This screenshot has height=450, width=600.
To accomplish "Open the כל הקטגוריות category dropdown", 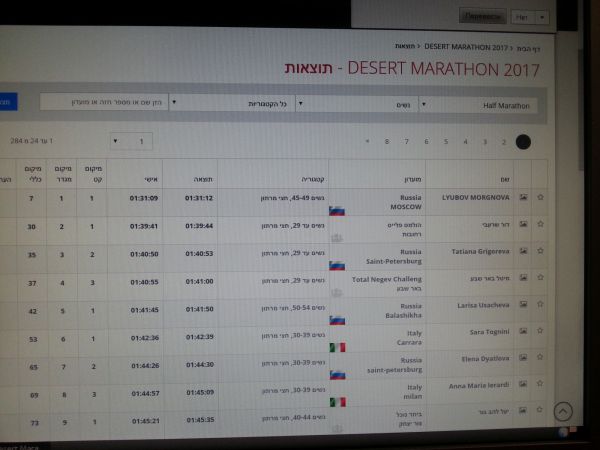I will coord(232,103).
